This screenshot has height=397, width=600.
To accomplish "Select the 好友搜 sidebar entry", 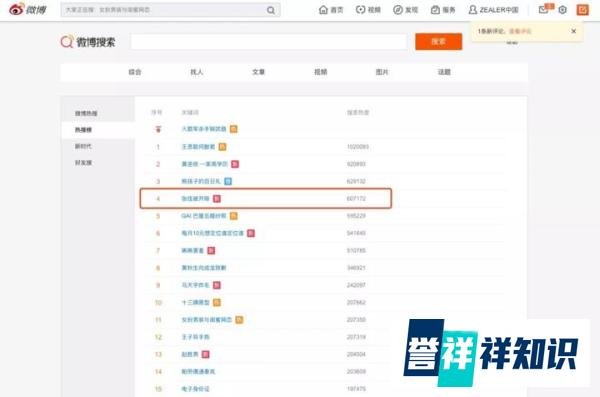I will pyautogui.click(x=83, y=163).
